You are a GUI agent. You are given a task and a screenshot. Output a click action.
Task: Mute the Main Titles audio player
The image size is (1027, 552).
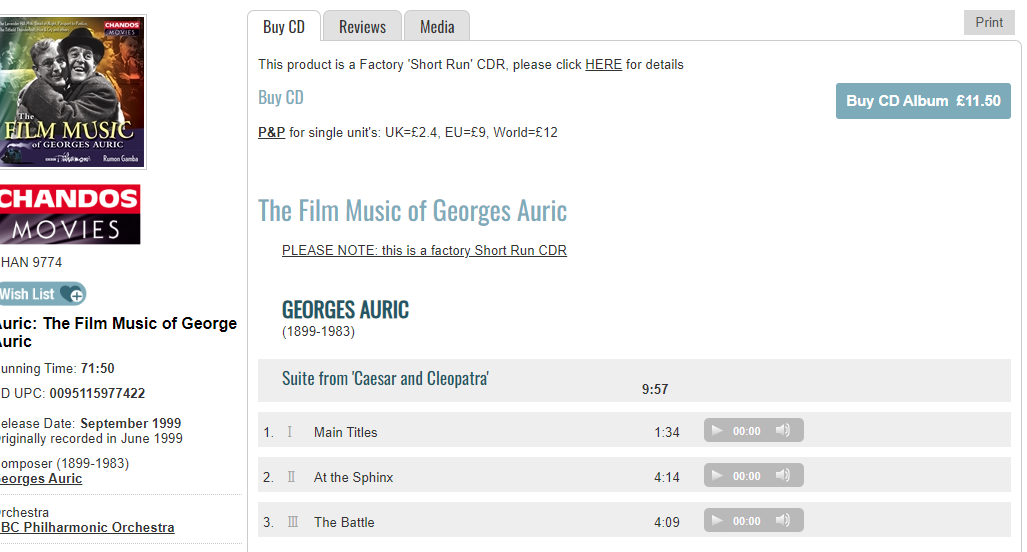click(783, 431)
